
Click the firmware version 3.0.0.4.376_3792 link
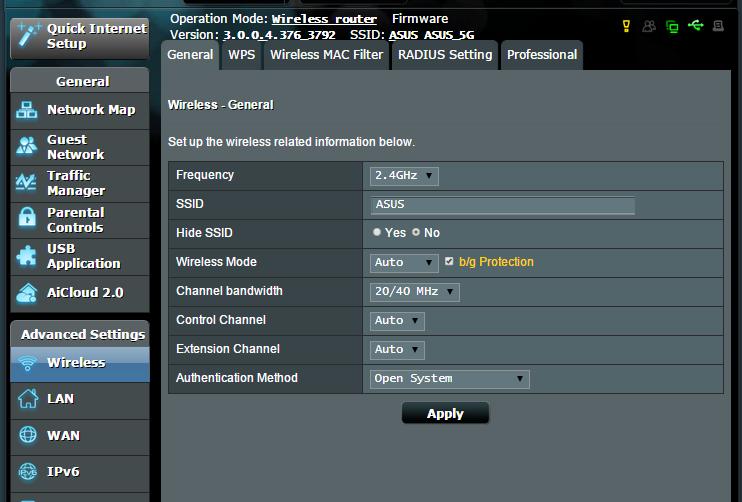[x=279, y=35]
